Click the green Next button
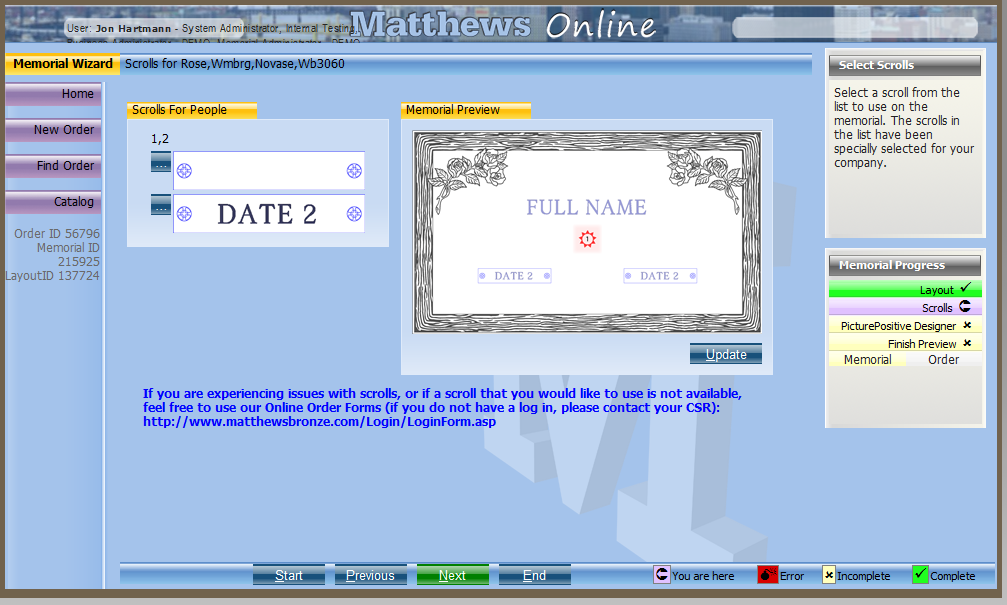 453,575
